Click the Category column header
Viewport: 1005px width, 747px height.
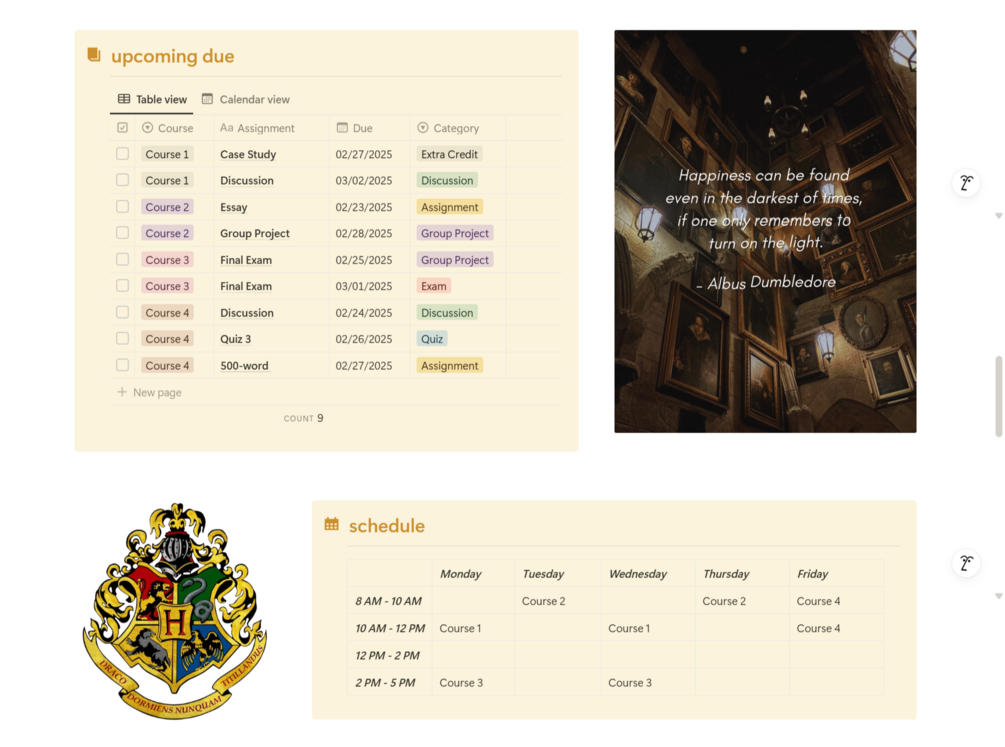458,128
